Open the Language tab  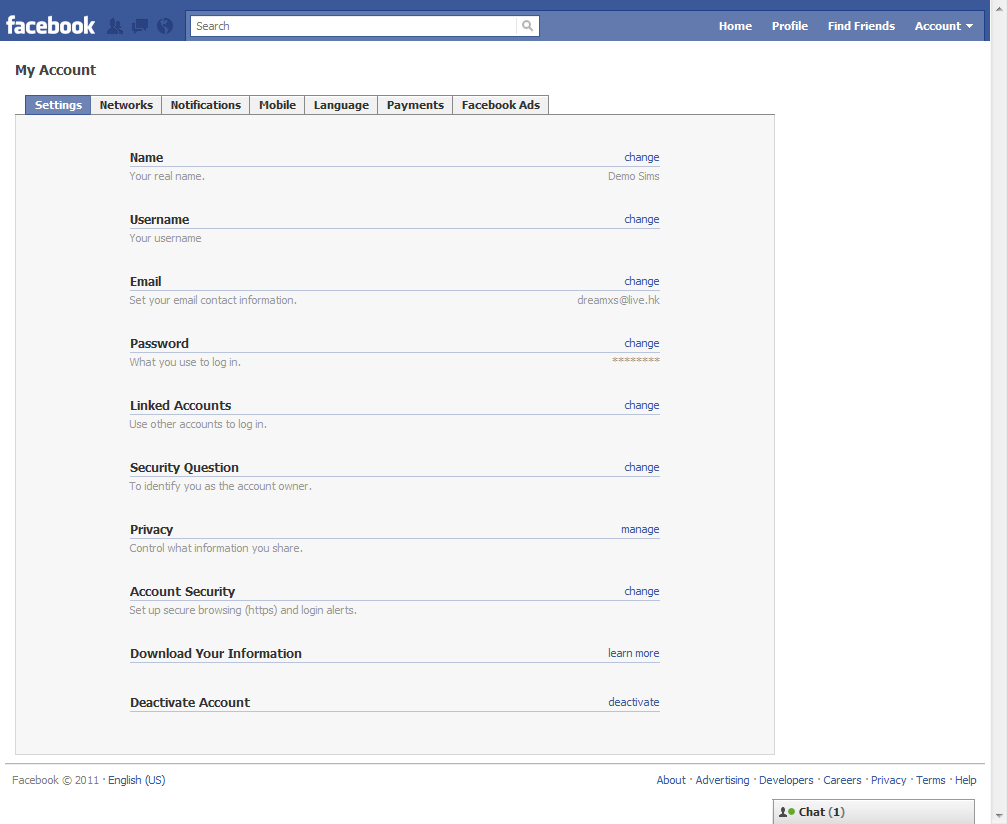point(341,105)
